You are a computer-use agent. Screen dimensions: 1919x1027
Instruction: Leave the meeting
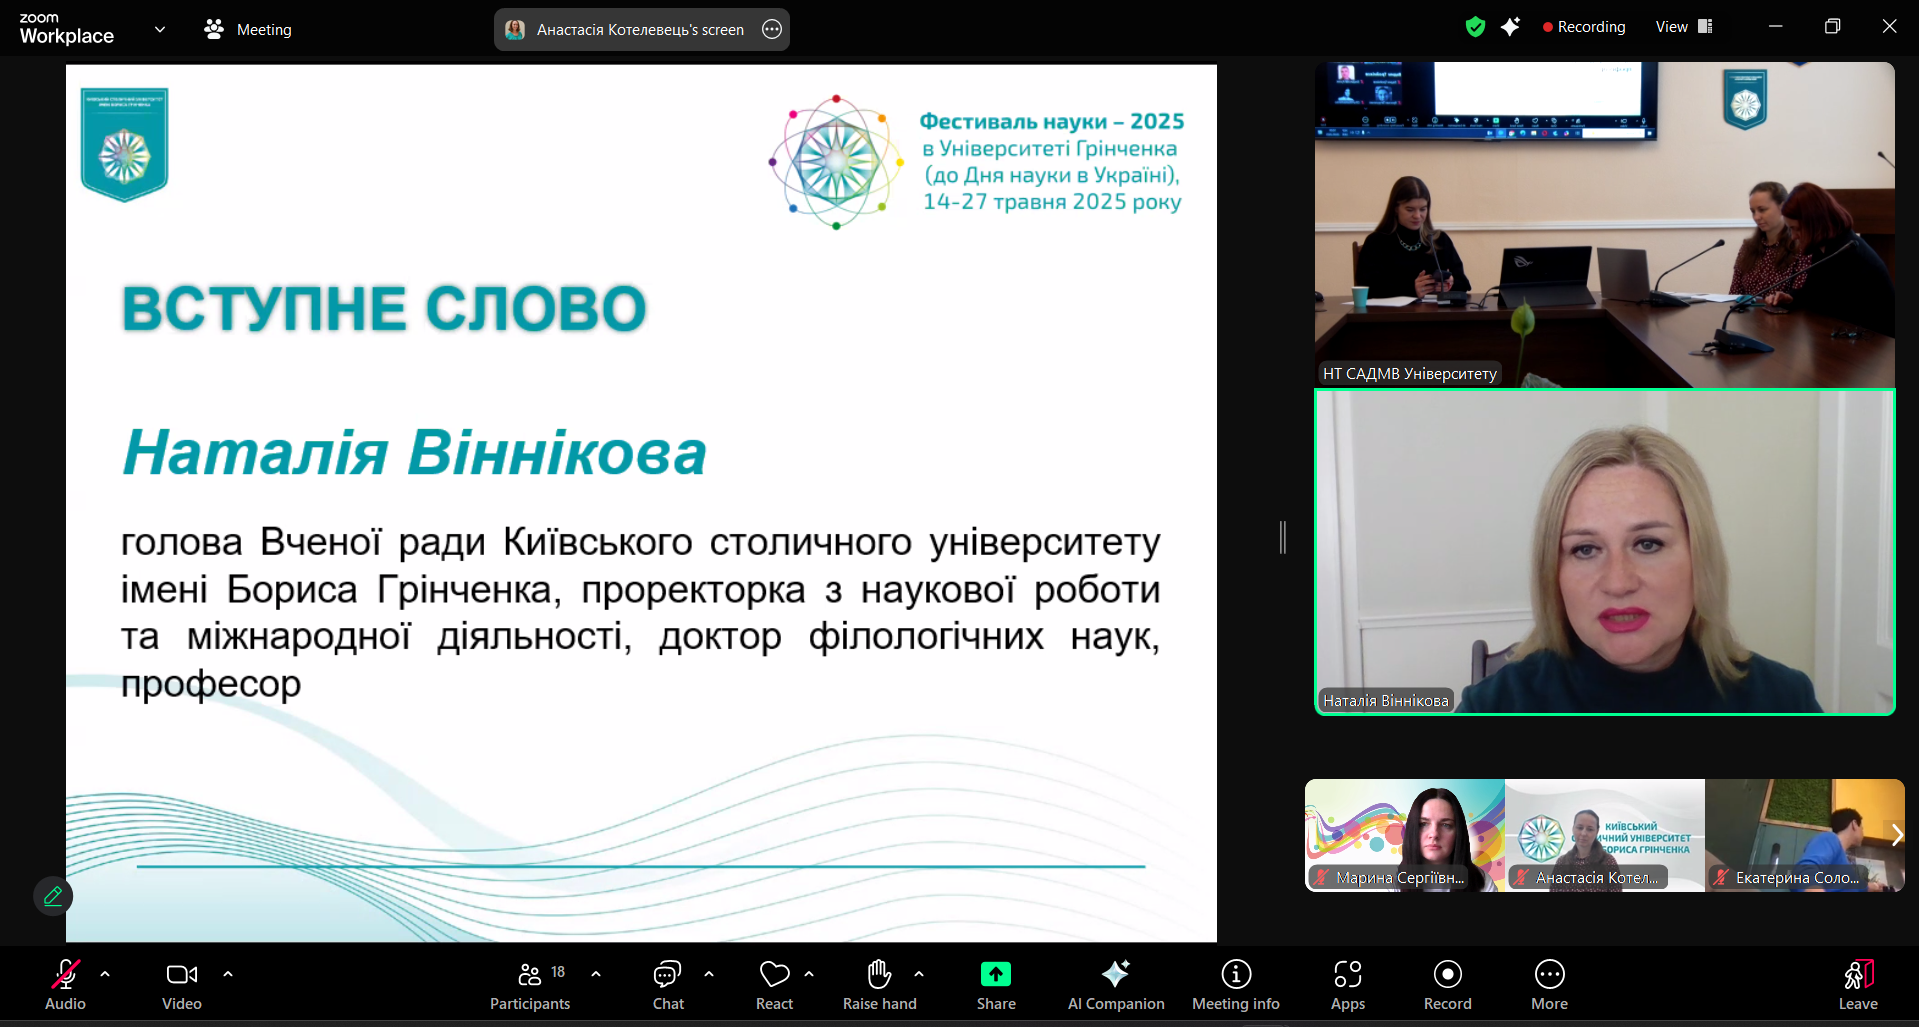[1857, 985]
